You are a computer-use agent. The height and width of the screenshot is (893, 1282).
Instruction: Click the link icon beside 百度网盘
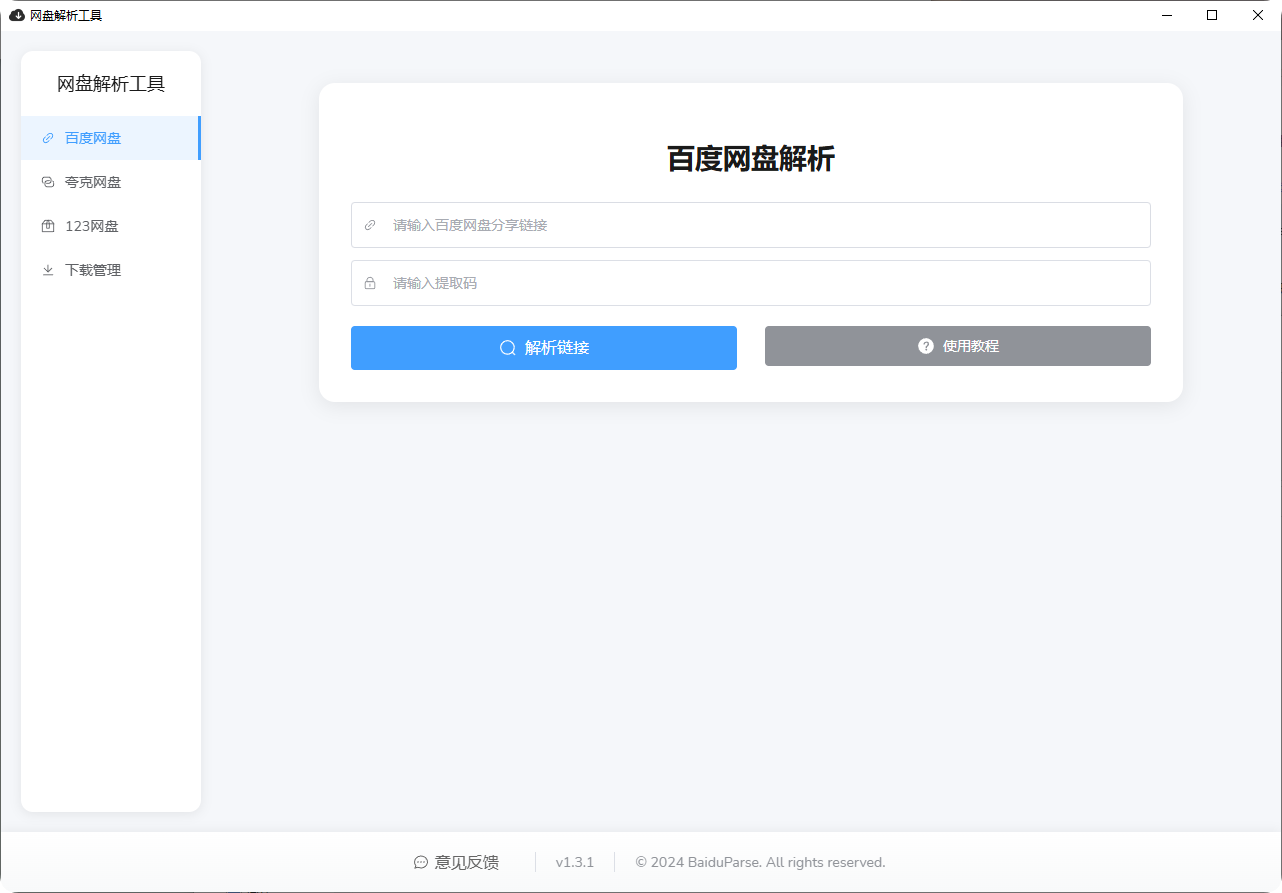pyautogui.click(x=48, y=138)
